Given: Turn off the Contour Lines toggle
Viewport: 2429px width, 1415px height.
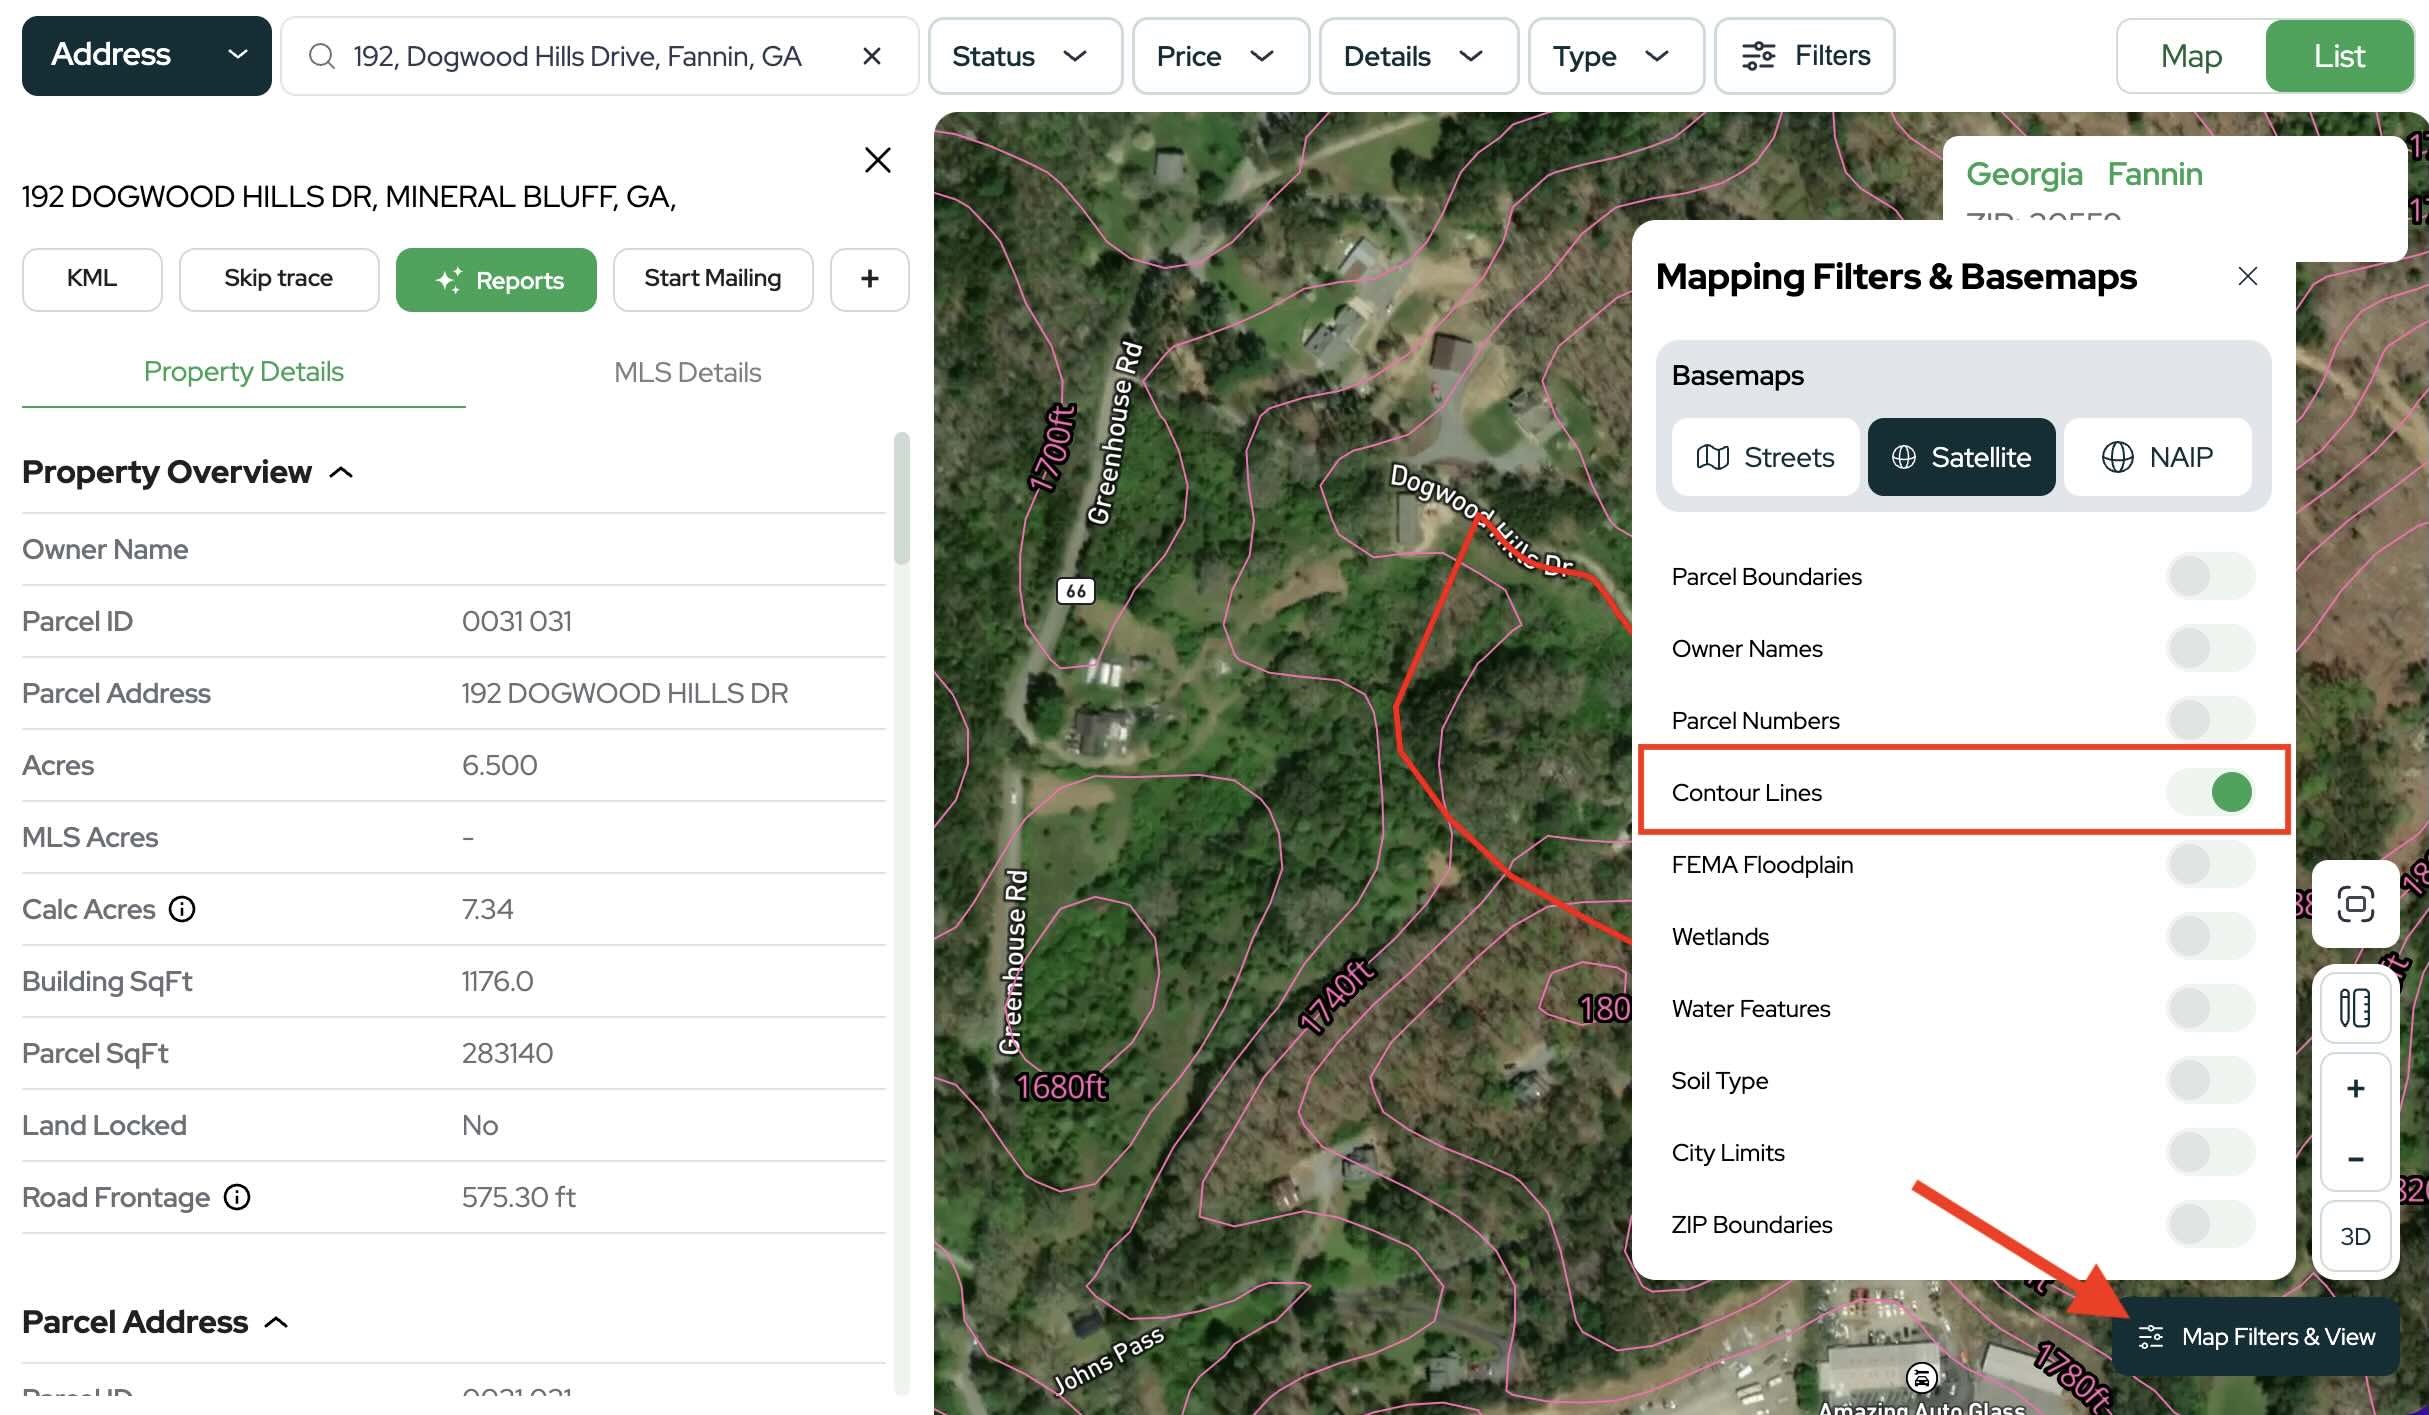Looking at the screenshot, I should click(2210, 792).
